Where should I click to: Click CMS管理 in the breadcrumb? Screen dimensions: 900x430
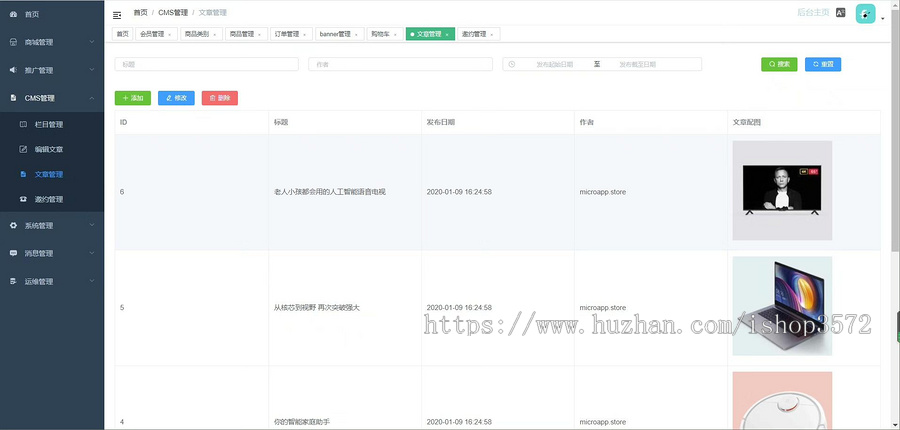[x=173, y=13]
